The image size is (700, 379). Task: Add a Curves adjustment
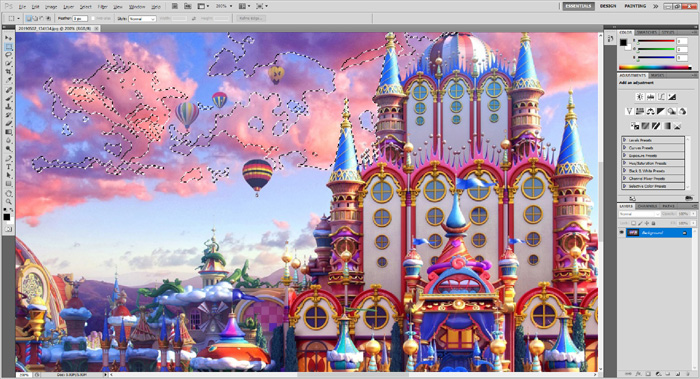tap(662, 96)
